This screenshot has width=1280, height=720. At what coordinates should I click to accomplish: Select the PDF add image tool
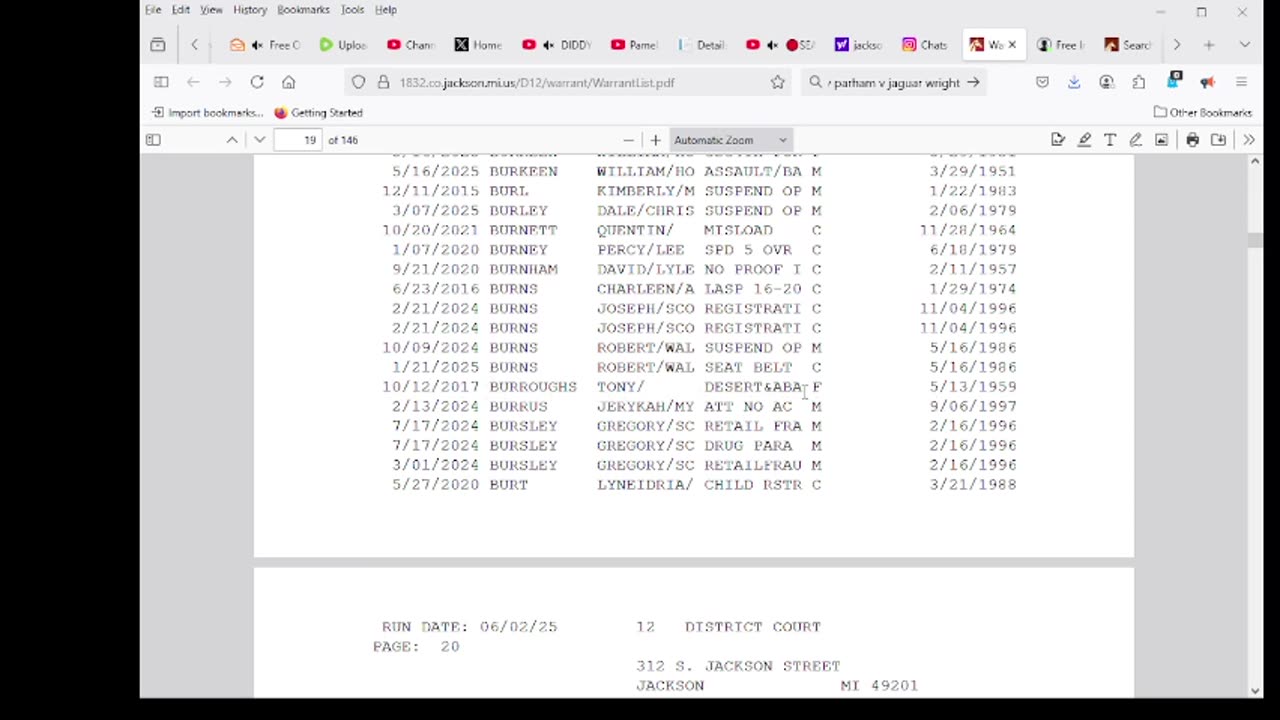pyautogui.click(x=1161, y=140)
